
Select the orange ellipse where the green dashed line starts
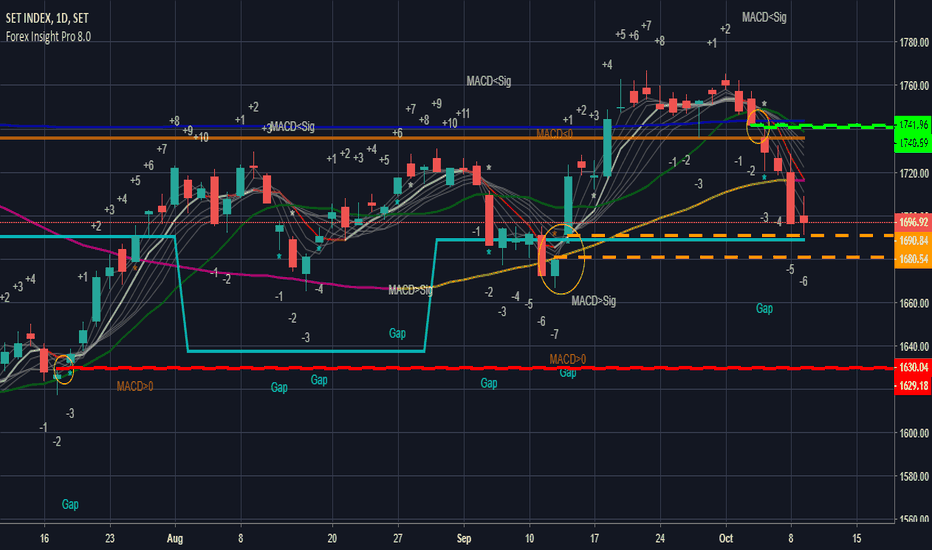758,125
